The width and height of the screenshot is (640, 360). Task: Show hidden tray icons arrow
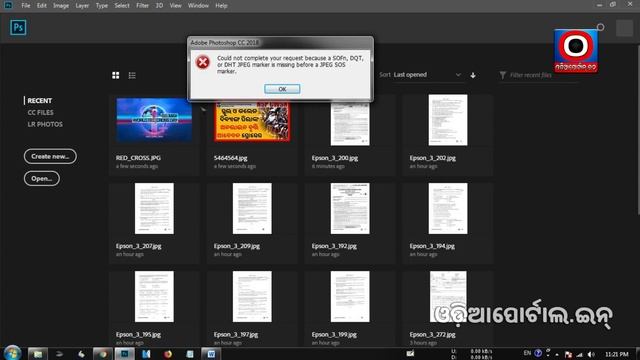(557, 354)
